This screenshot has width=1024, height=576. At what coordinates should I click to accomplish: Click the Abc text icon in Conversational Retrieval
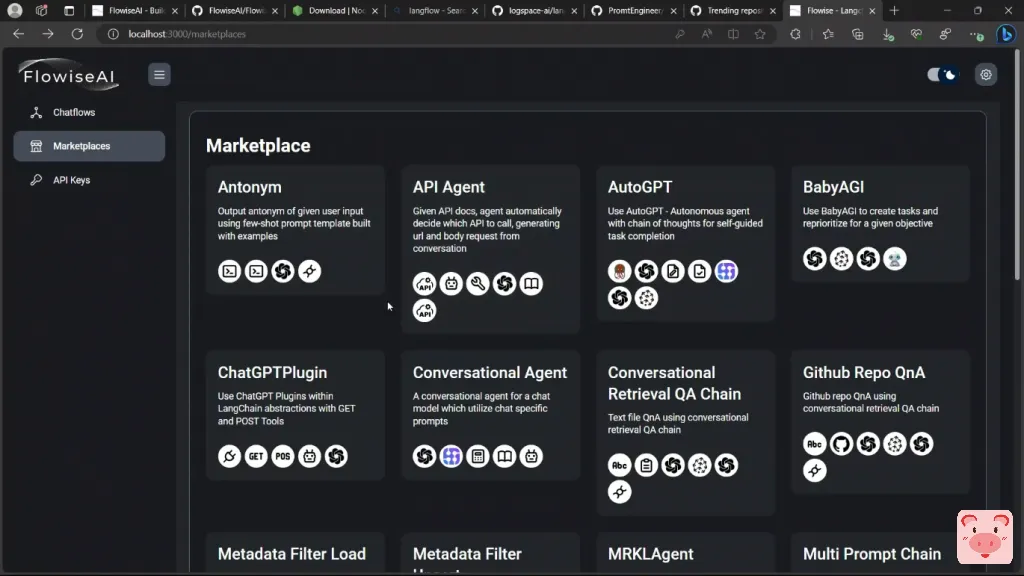(x=620, y=465)
